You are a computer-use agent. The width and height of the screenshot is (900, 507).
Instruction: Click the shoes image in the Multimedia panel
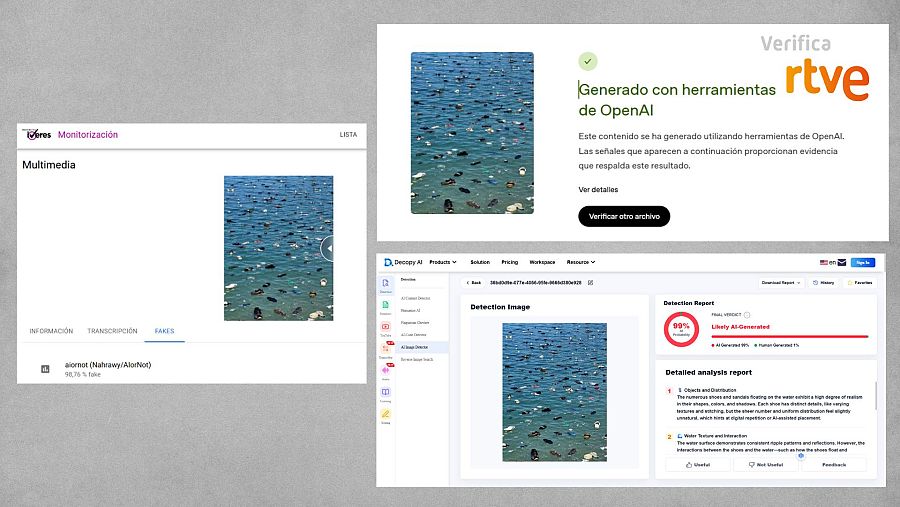278,248
